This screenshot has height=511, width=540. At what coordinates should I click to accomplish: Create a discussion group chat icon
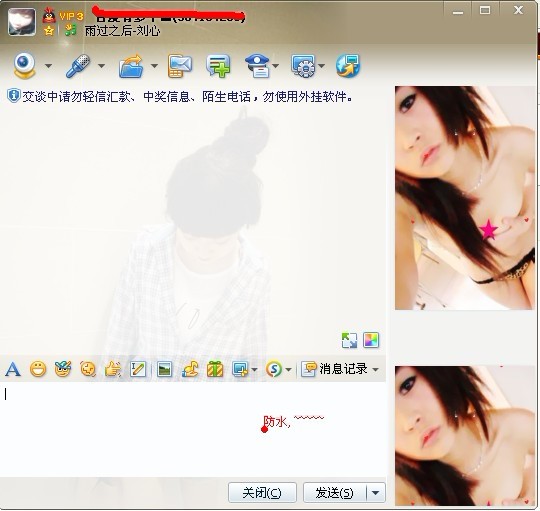coord(218,66)
